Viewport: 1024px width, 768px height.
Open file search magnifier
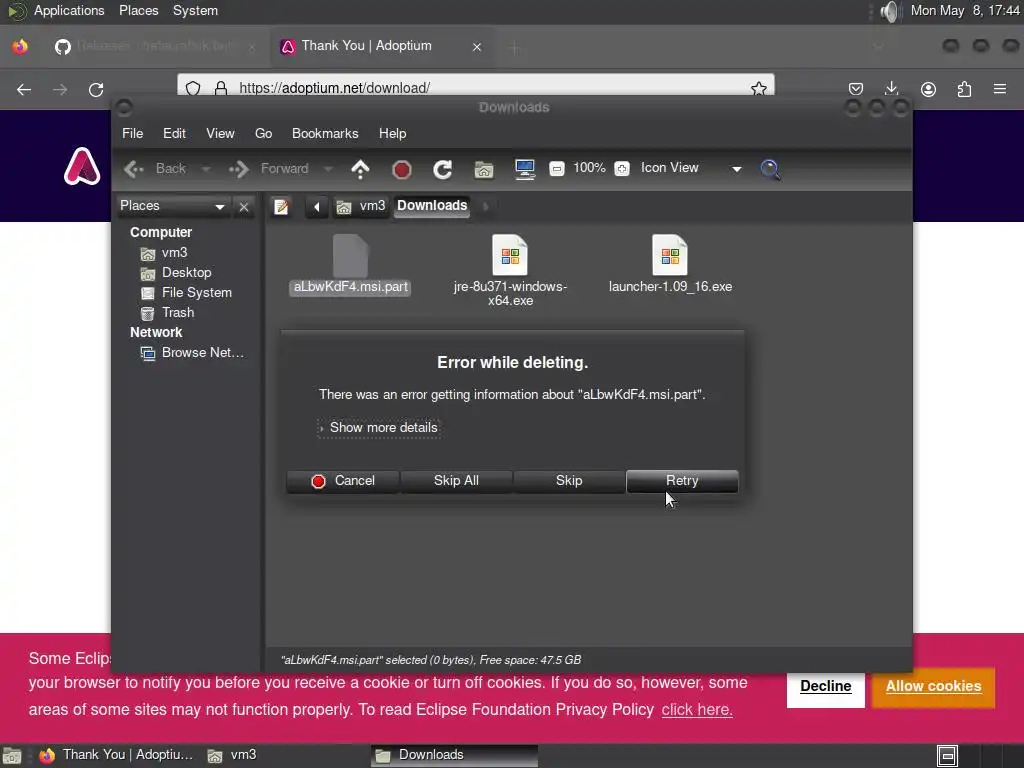(770, 169)
